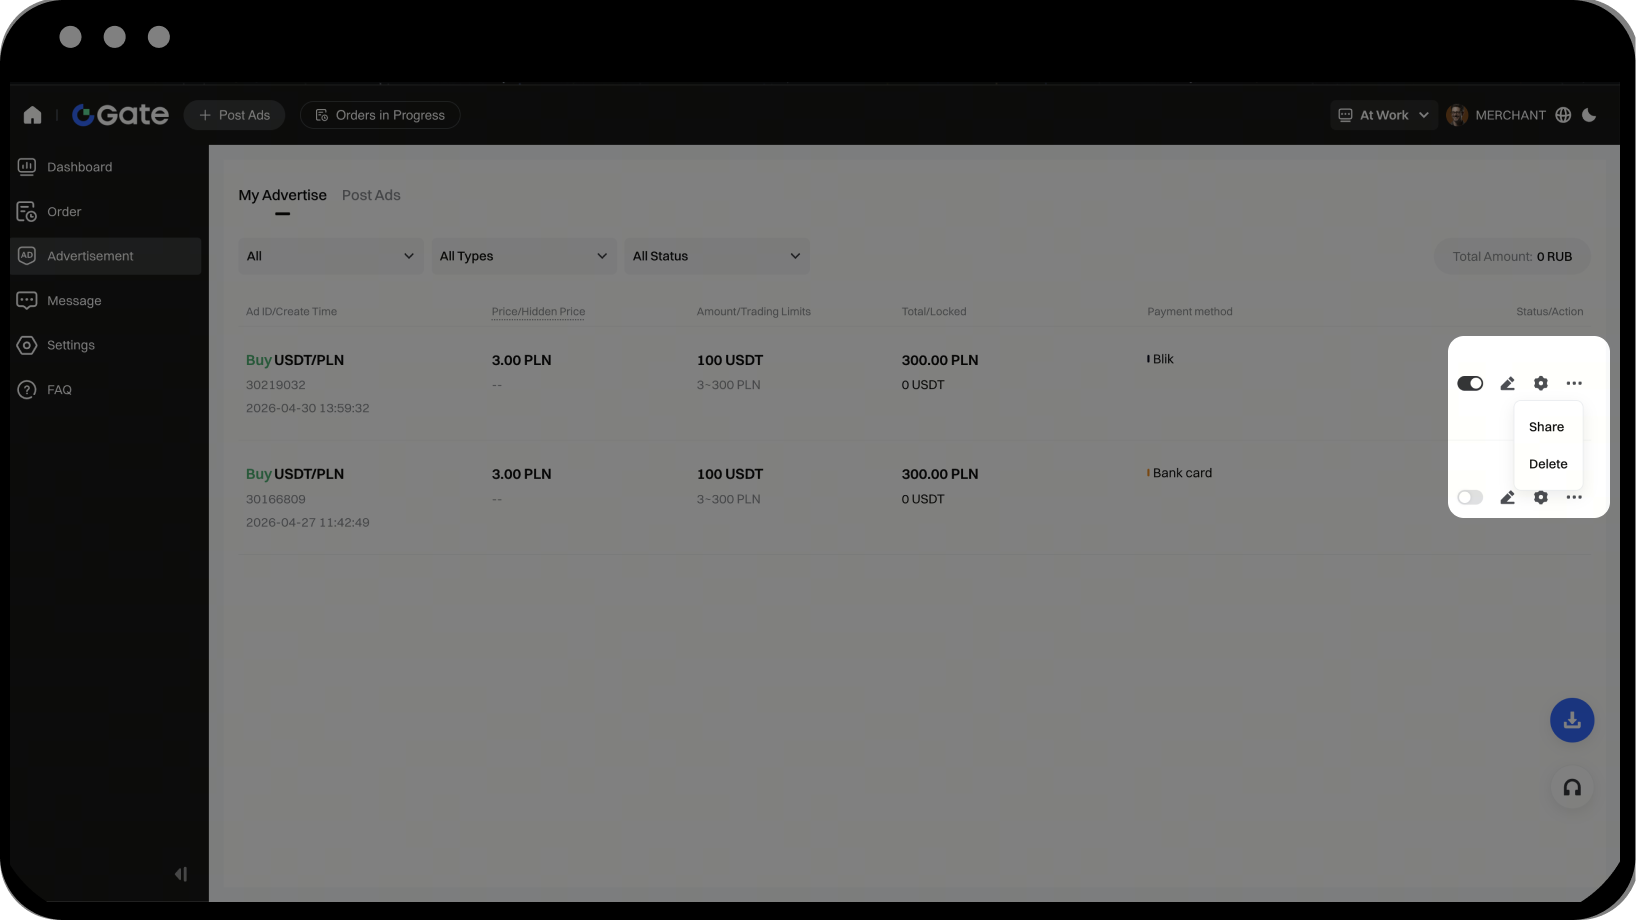
Task: Click the home icon in top bar
Action: [x=32, y=115]
